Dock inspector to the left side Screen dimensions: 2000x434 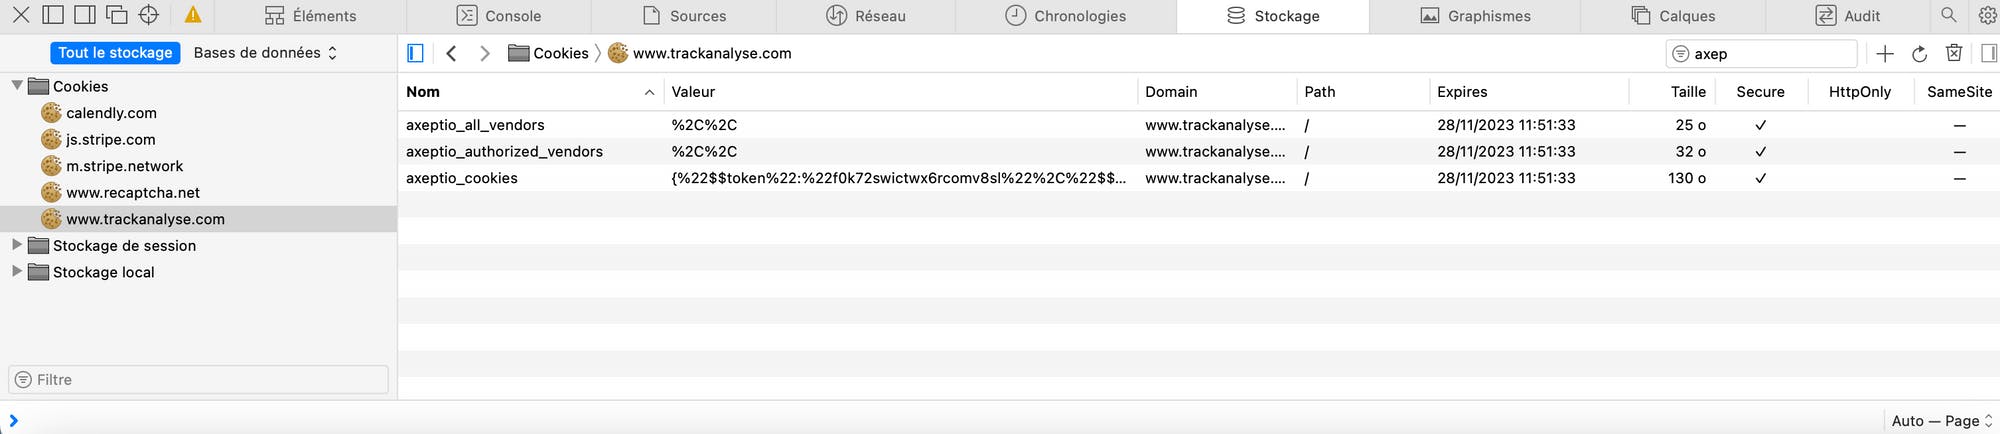[53, 15]
